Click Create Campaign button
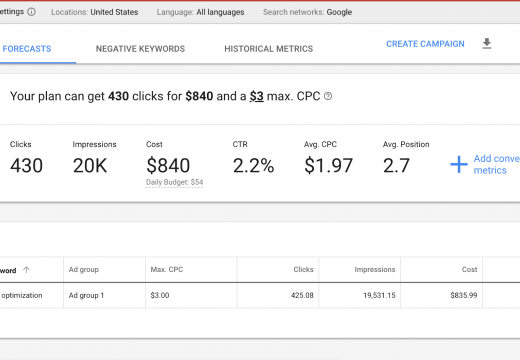This screenshot has height=360, width=520. [425, 44]
